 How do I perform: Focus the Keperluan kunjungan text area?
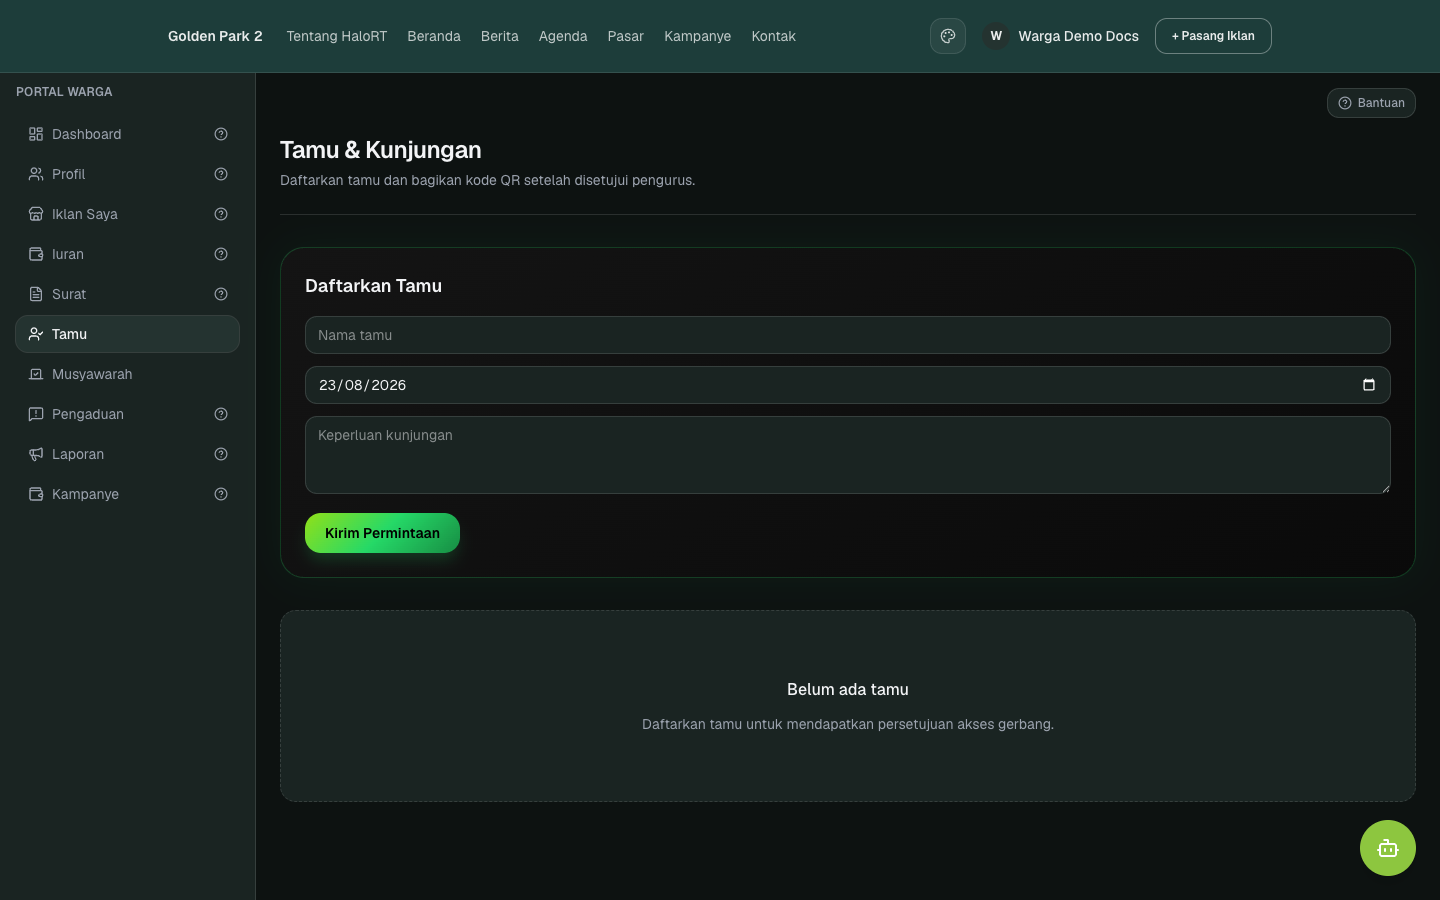pyautogui.click(x=848, y=455)
